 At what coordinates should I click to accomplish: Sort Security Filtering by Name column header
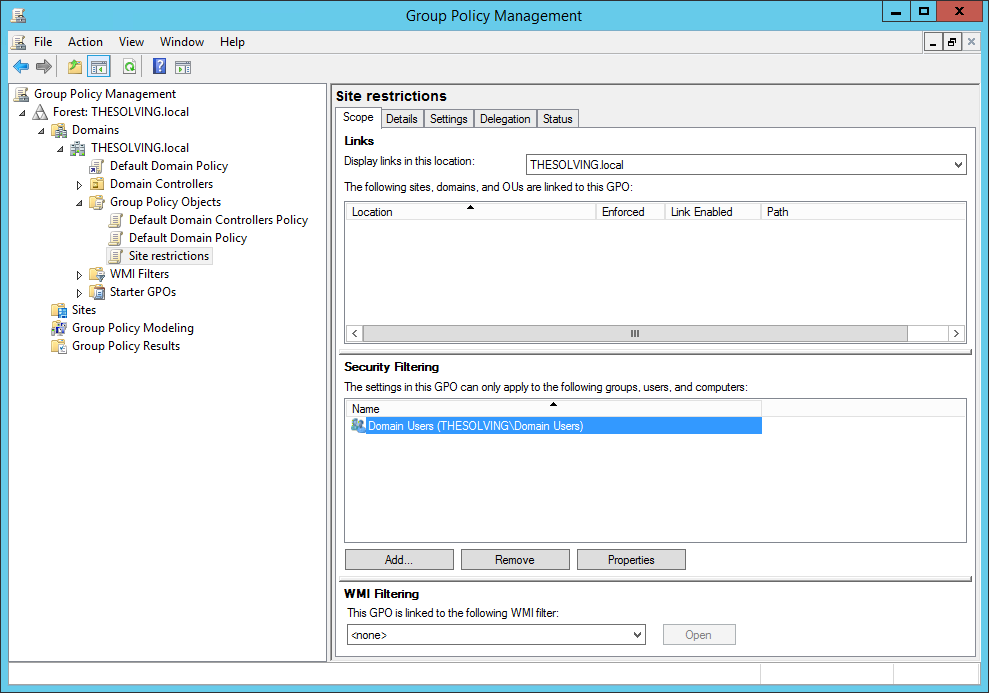(x=553, y=409)
